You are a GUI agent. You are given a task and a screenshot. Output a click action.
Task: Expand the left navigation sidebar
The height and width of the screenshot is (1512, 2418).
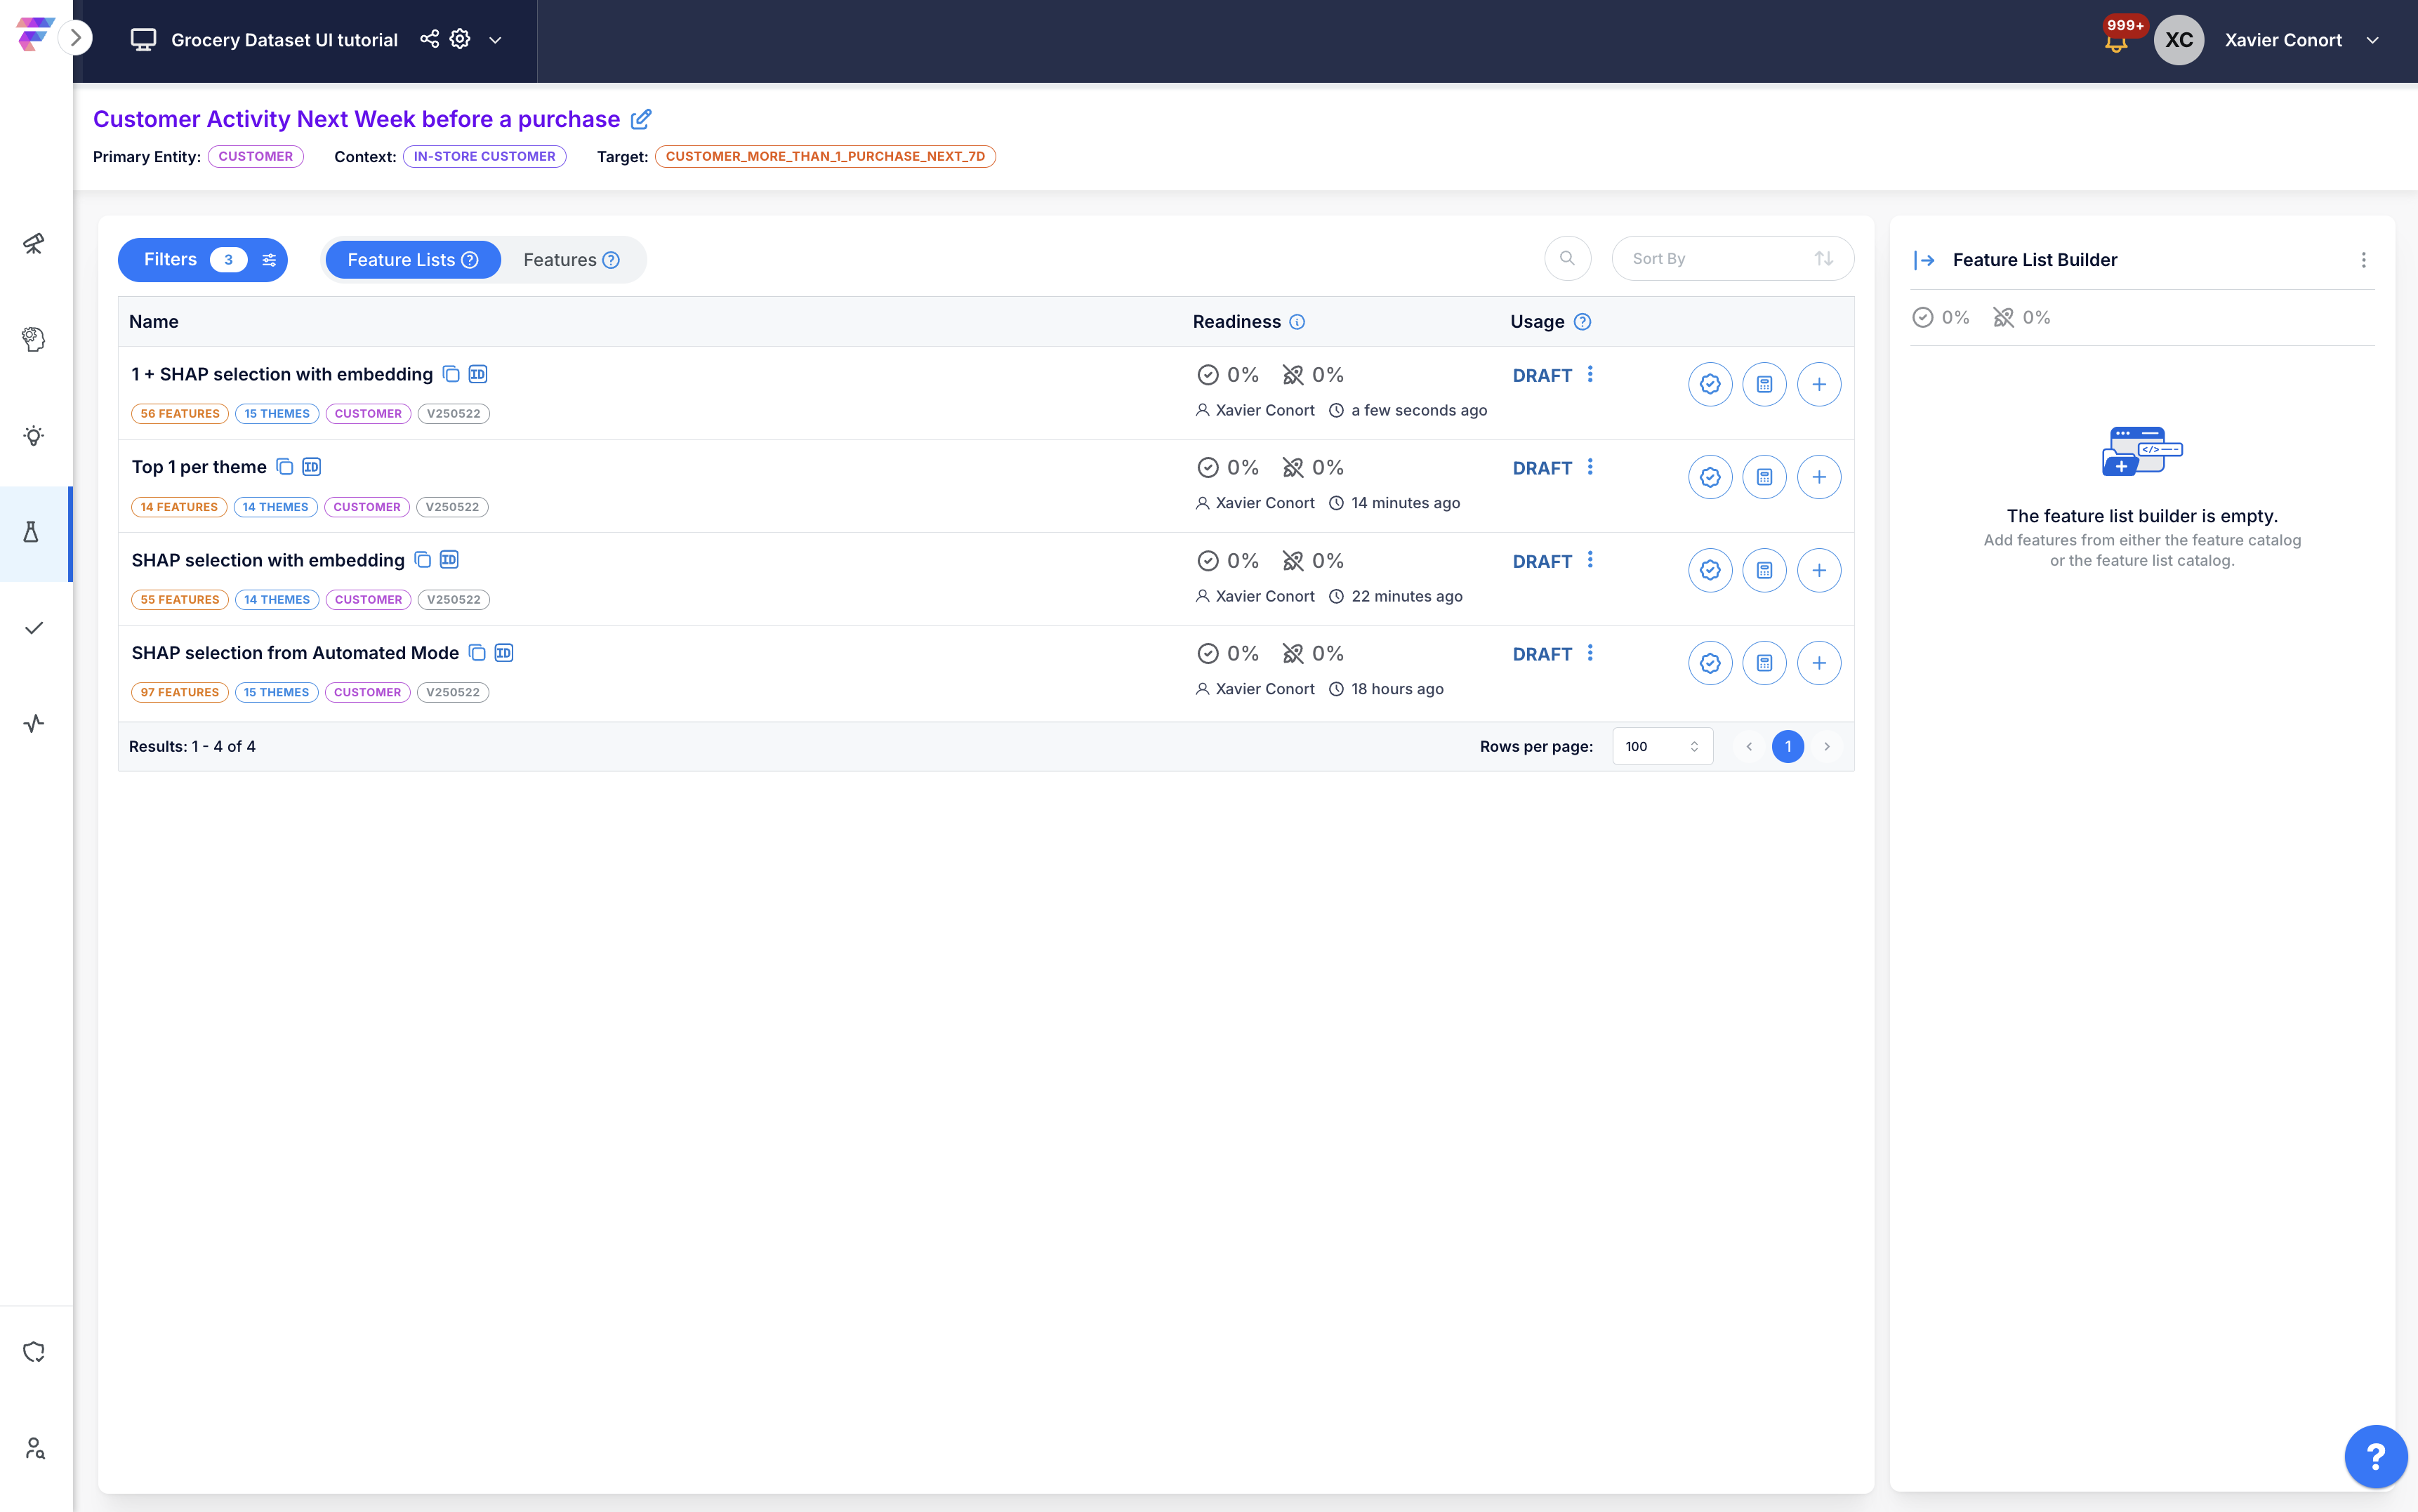coord(75,38)
